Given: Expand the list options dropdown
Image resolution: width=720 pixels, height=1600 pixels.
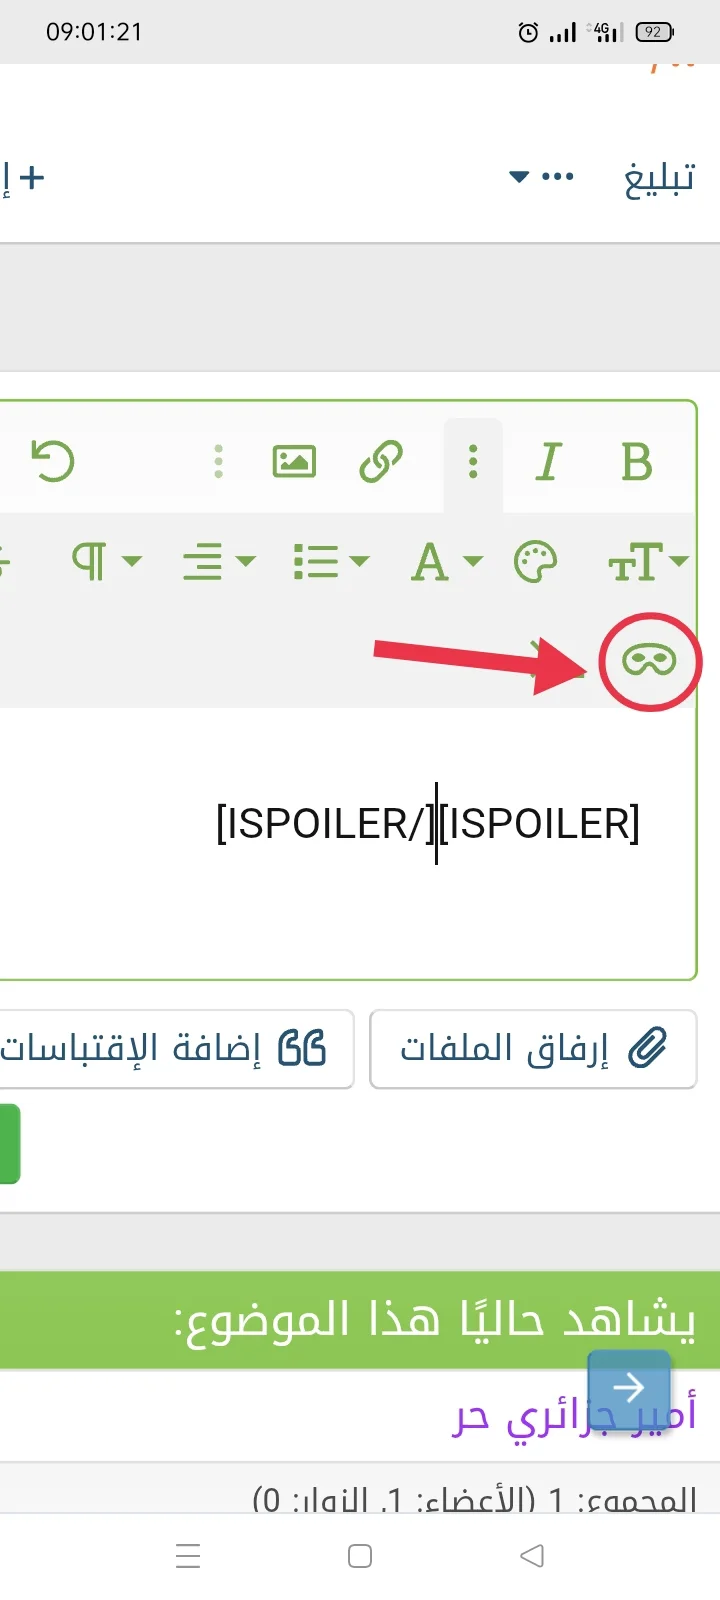Looking at the screenshot, I should [x=330, y=562].
